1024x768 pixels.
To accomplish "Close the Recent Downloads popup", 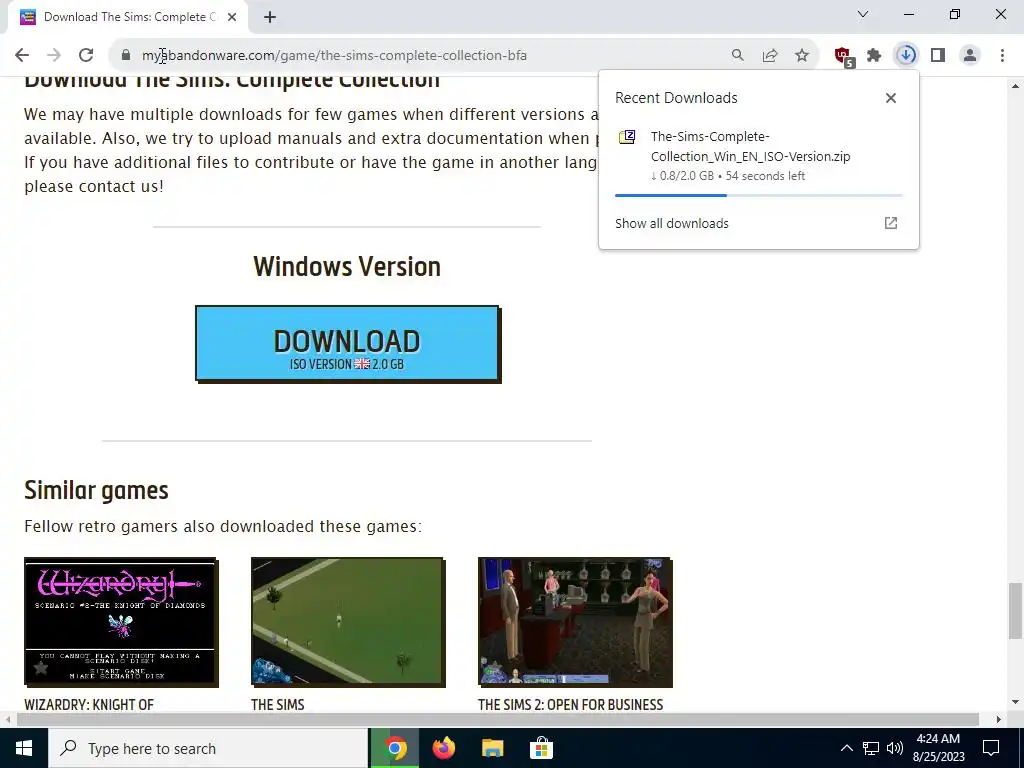I will 891,98.
